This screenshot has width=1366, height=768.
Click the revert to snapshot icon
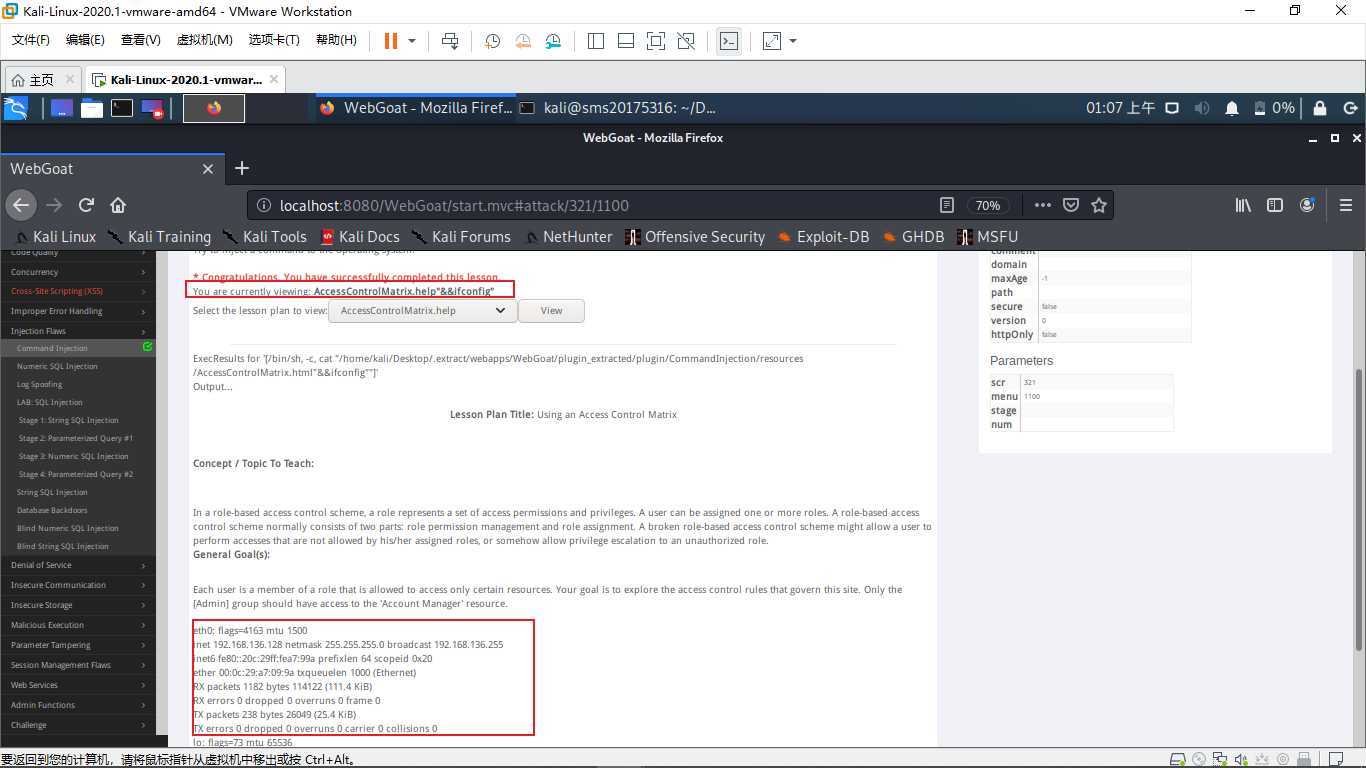[x=523, y=41]
